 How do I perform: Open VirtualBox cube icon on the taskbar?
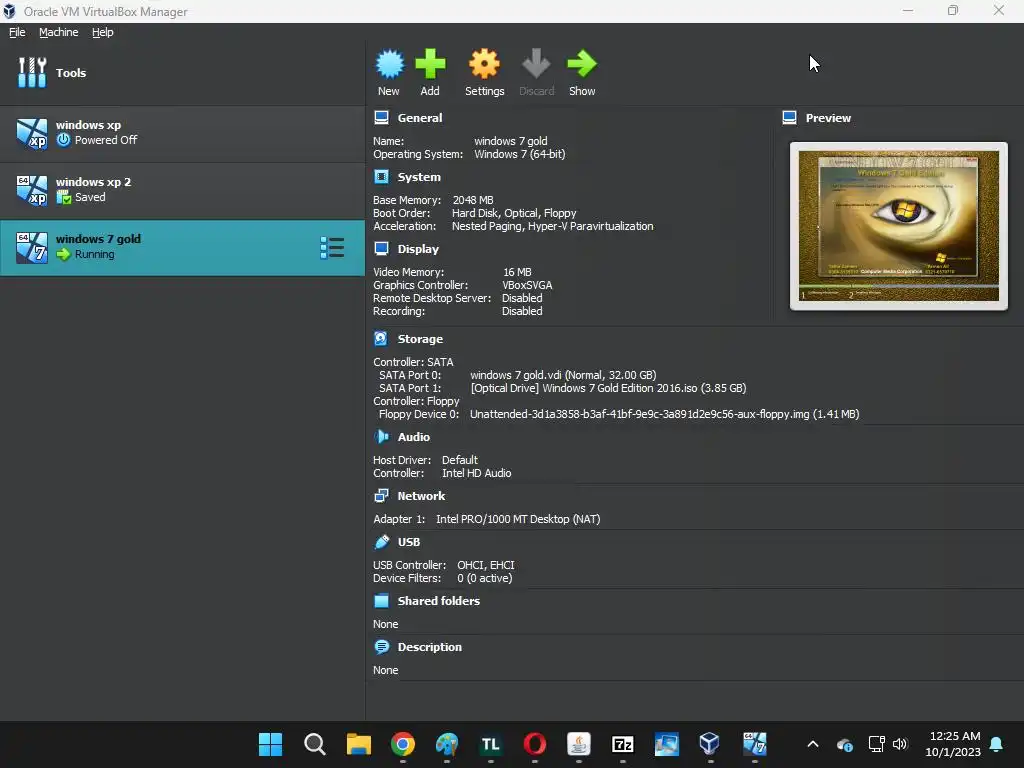tap(710, 744)
